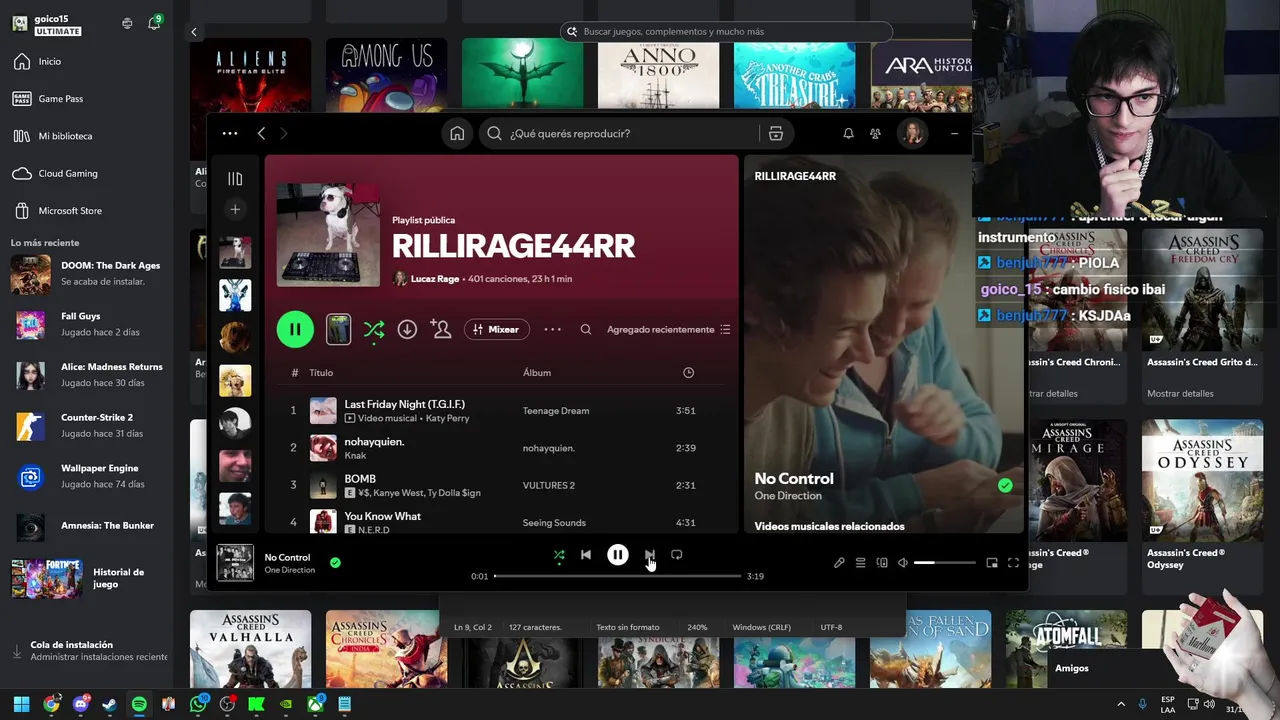The width and height of the screenshot is (1280, 720).
Task: Go back in Spotify navigation
Action: point(261,133)
